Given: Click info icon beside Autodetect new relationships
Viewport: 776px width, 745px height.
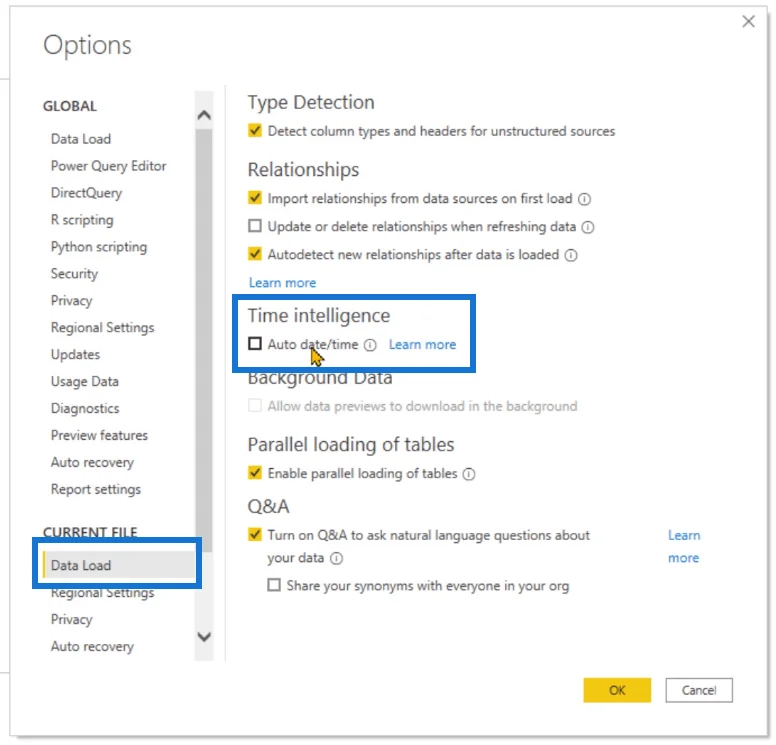Looking at the screenshot, I should 571,255.
